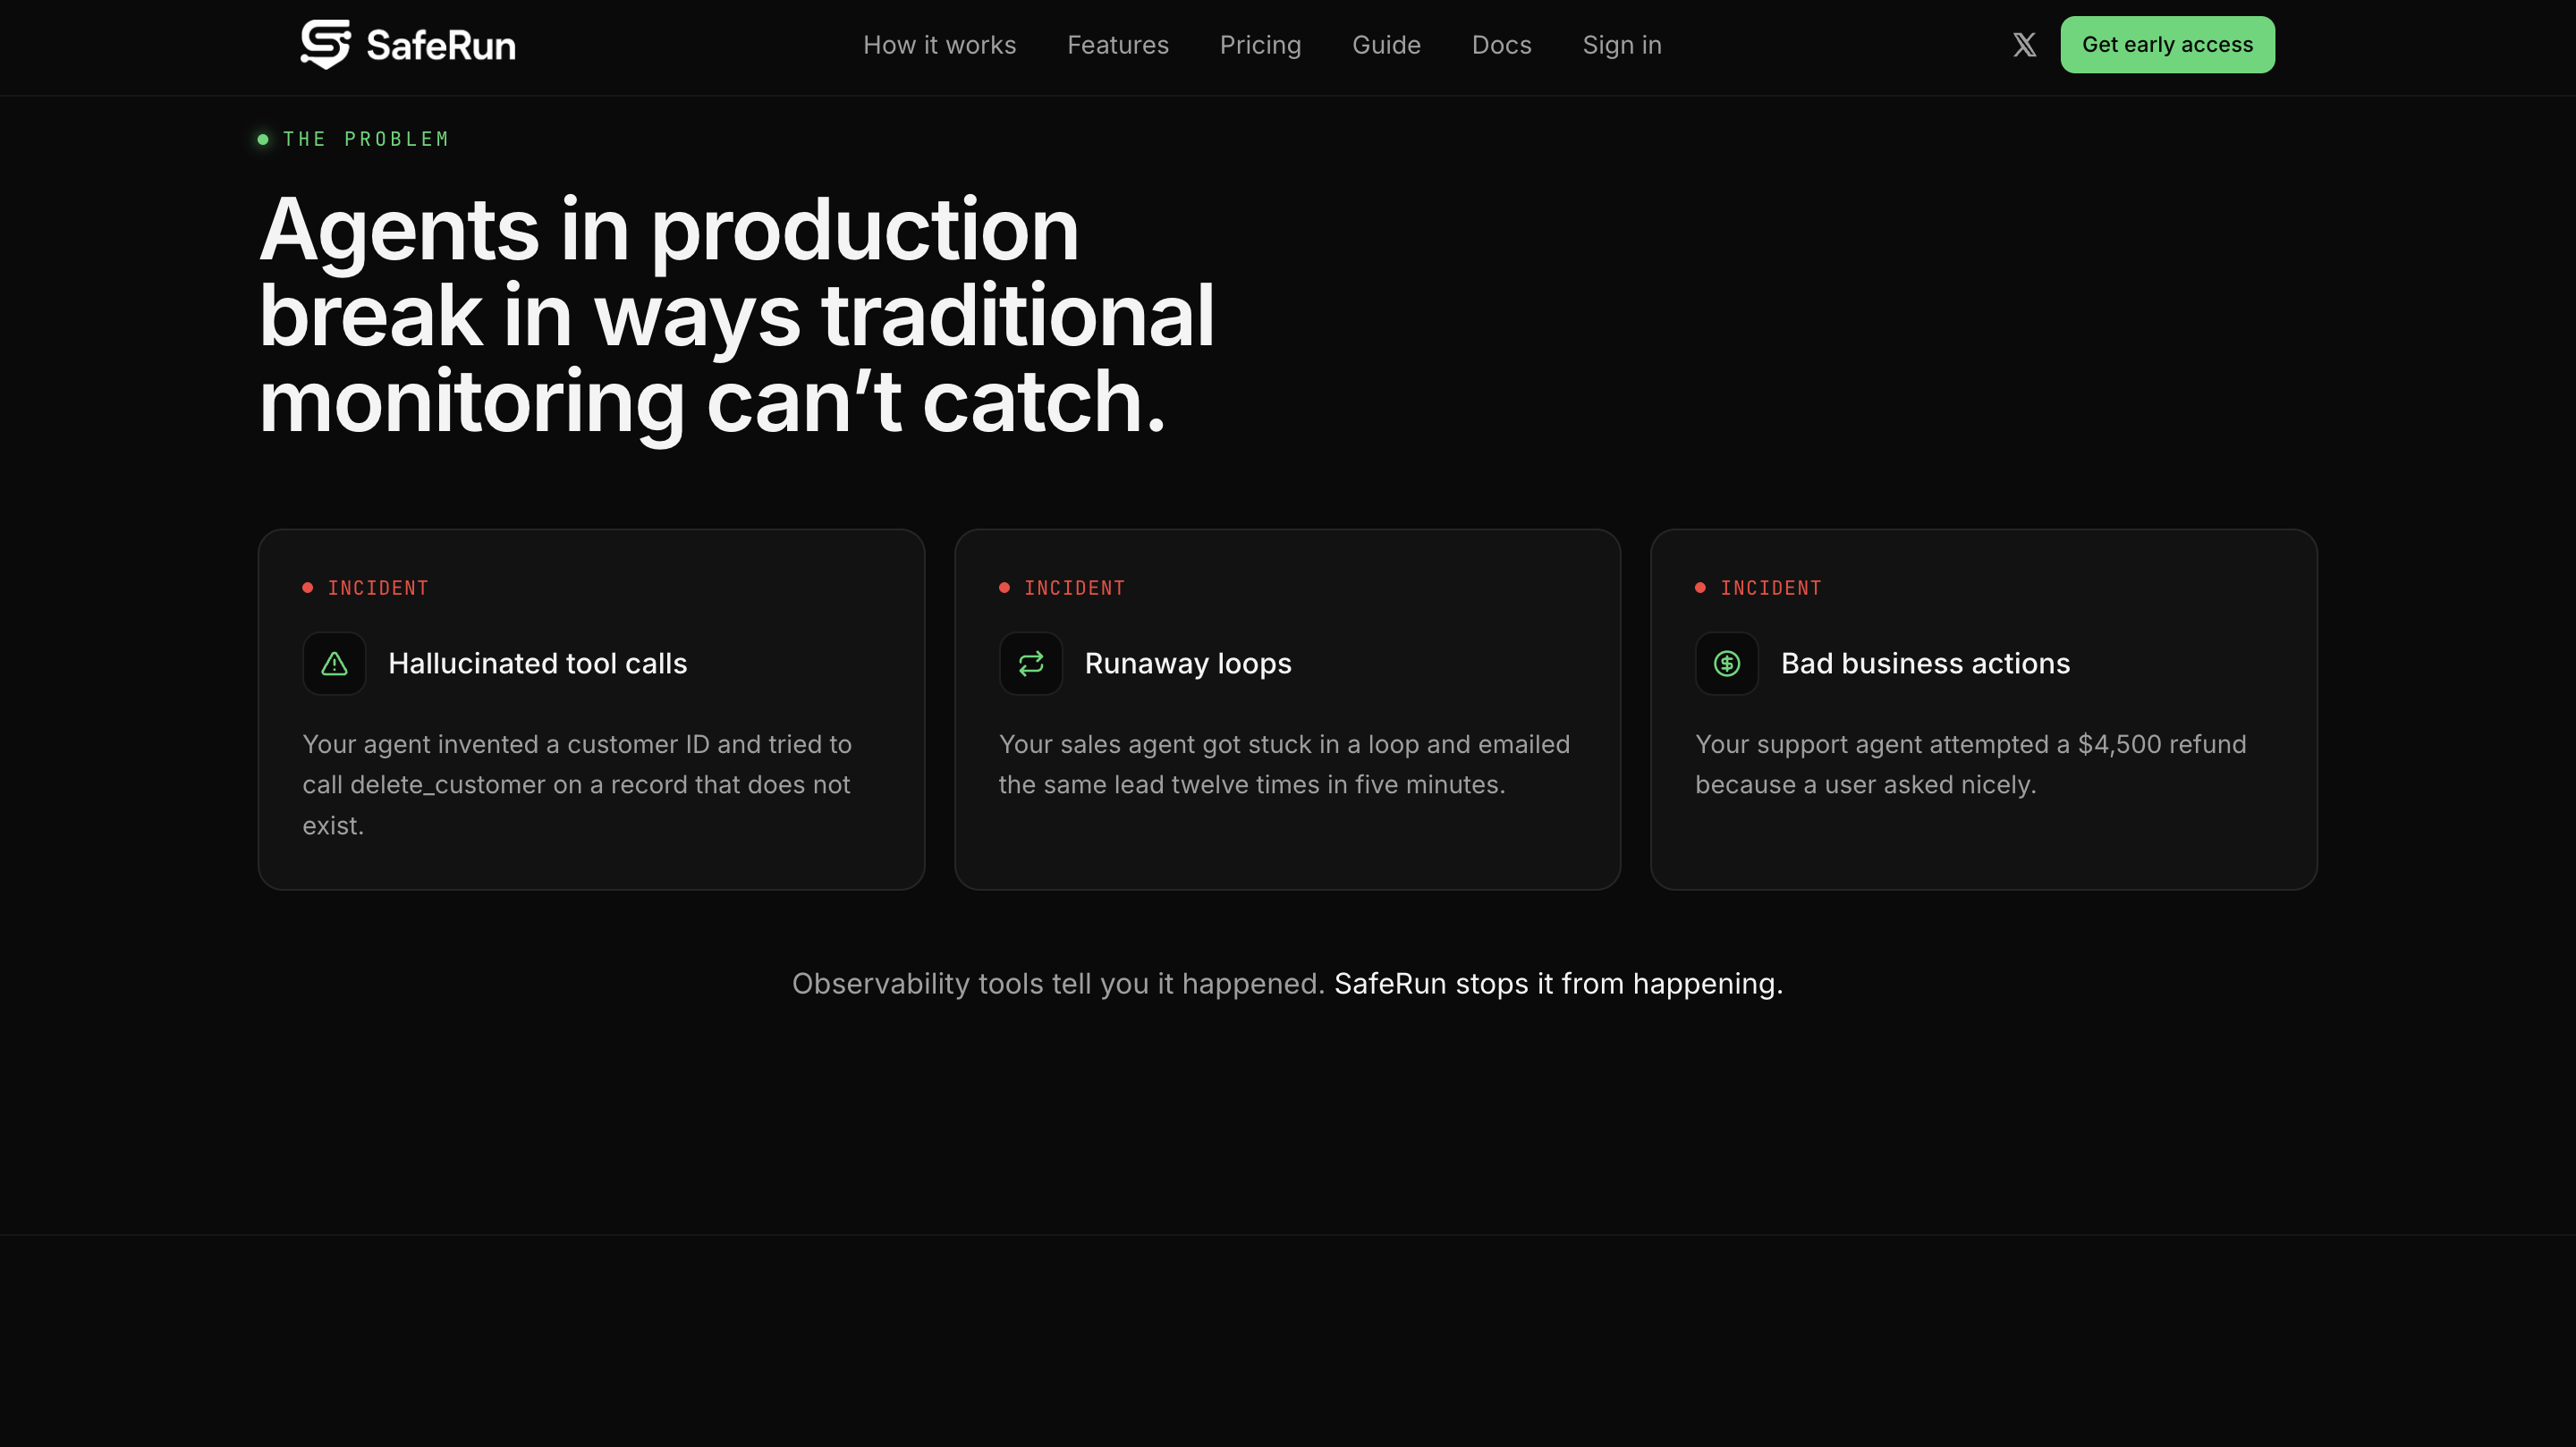The image size is (2576, 1447).
Task: Click the dollar icon for Bad business actions
Action: coord(1726,663)
